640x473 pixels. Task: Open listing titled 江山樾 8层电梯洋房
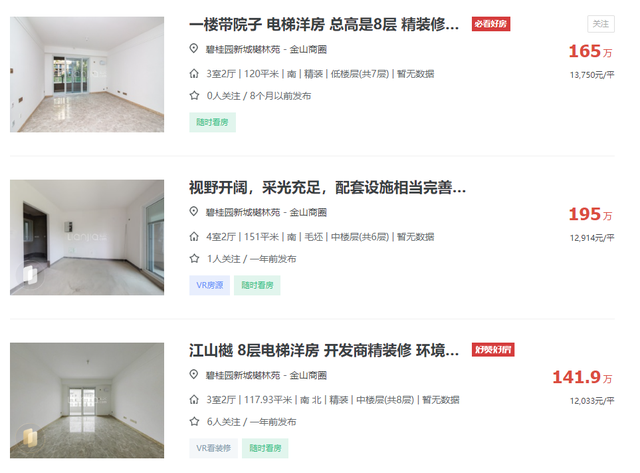pos(324,350)
